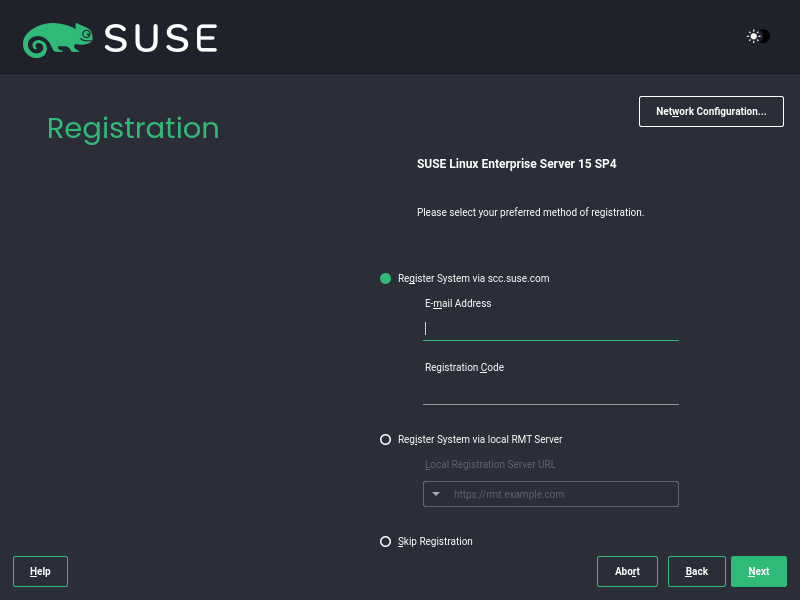Click the https://rmt.example.com URL box

pyautogui.click(x=551, y=494)
